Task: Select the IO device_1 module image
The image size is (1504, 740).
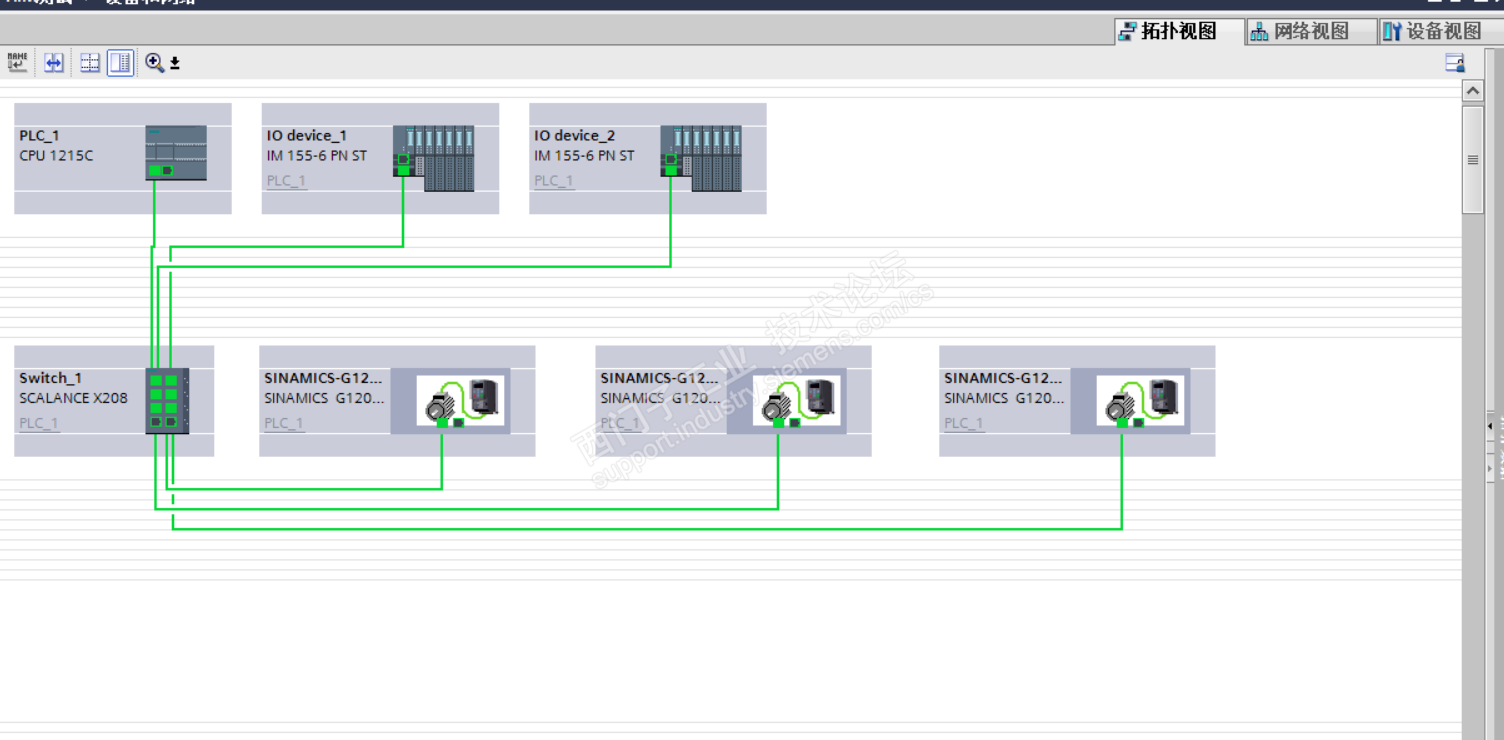Action: (434, 158)
